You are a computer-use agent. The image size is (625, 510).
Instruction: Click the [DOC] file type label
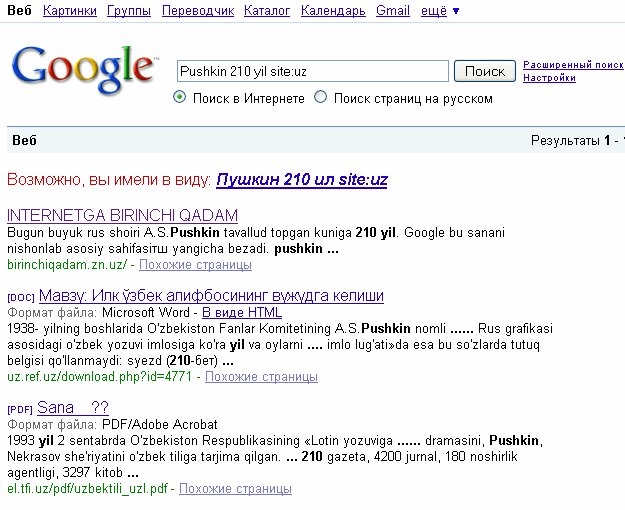pos(21,297)
